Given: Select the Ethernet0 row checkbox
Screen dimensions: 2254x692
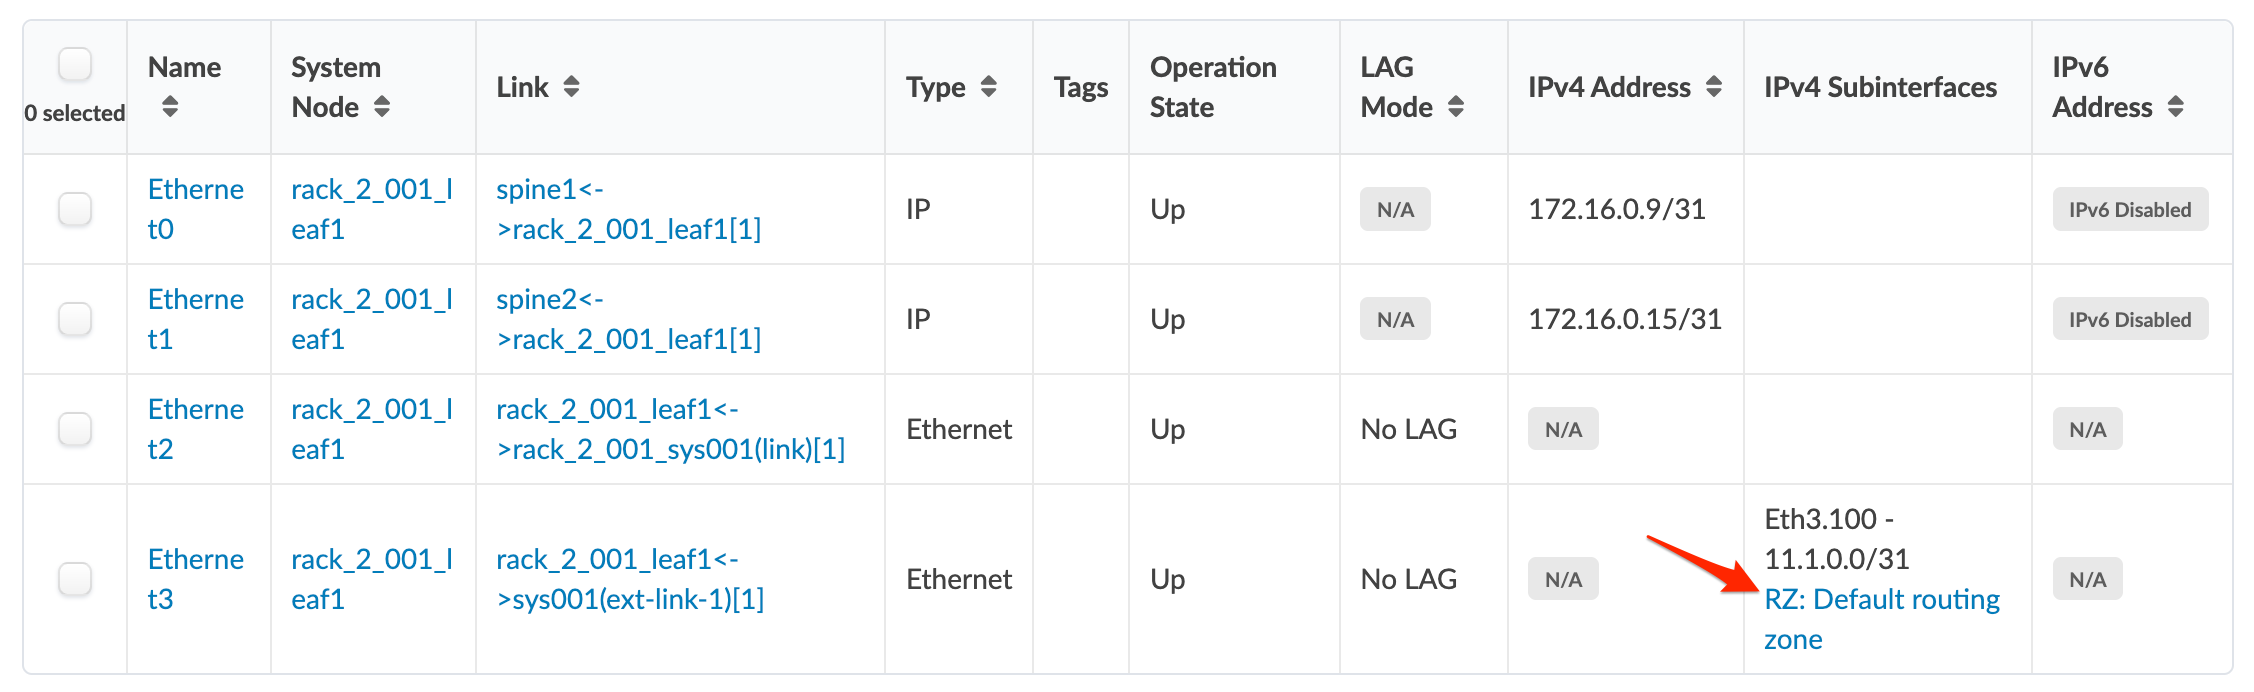Looking at the screenshot, I should click(x=75, y=209).
